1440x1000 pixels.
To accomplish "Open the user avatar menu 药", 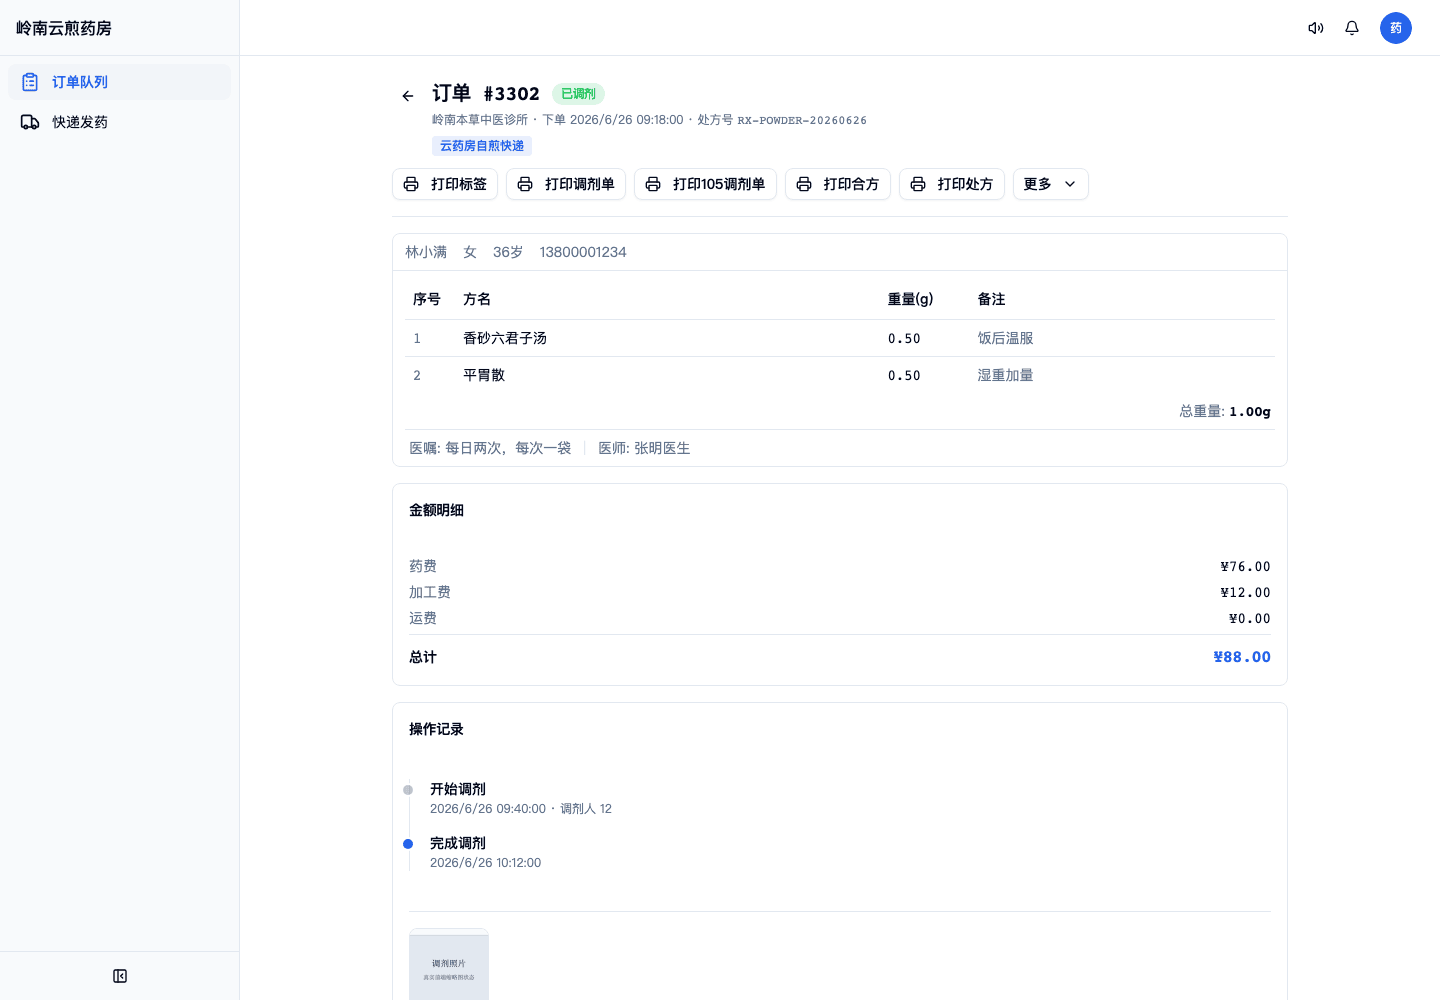I will 1396,28.
